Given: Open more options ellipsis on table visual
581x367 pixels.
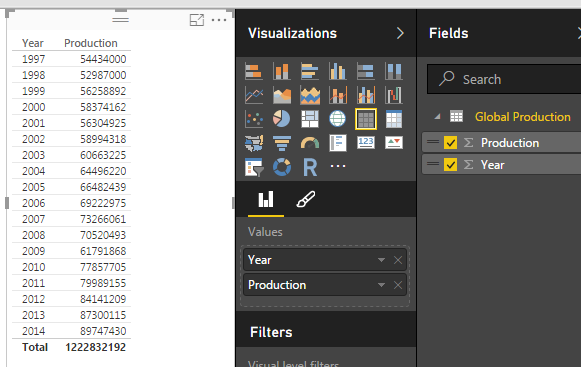Looking at the screenshot, I should [x=219, y=20].
